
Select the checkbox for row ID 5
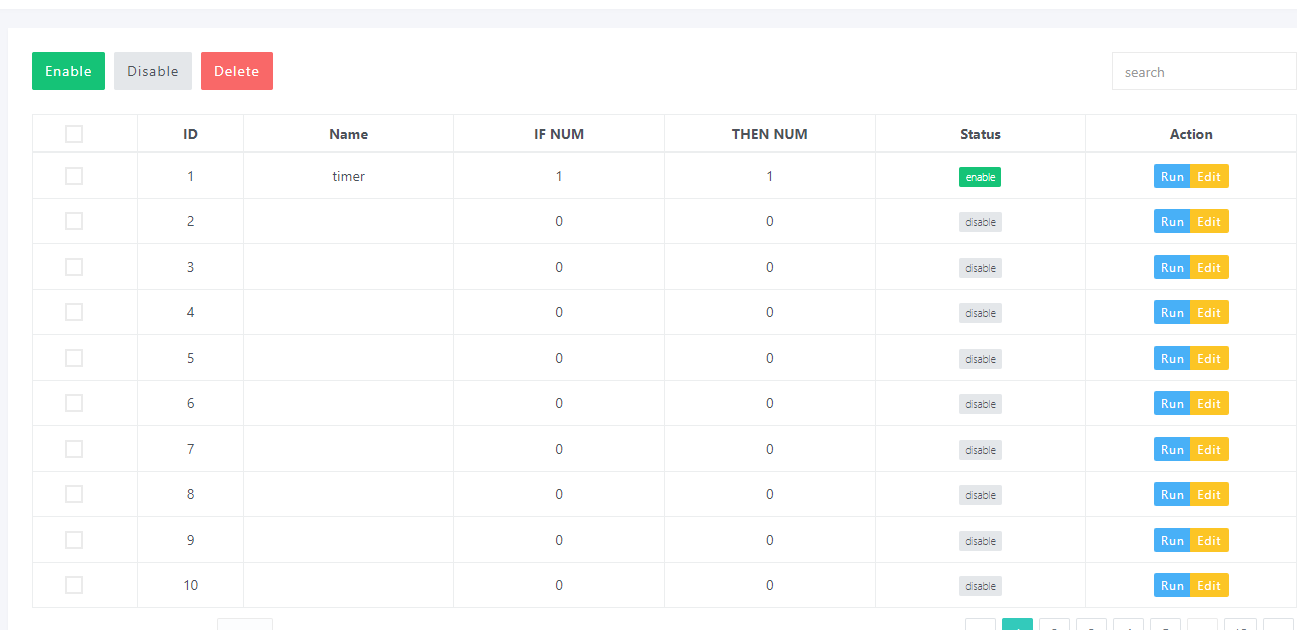point(74,358)
